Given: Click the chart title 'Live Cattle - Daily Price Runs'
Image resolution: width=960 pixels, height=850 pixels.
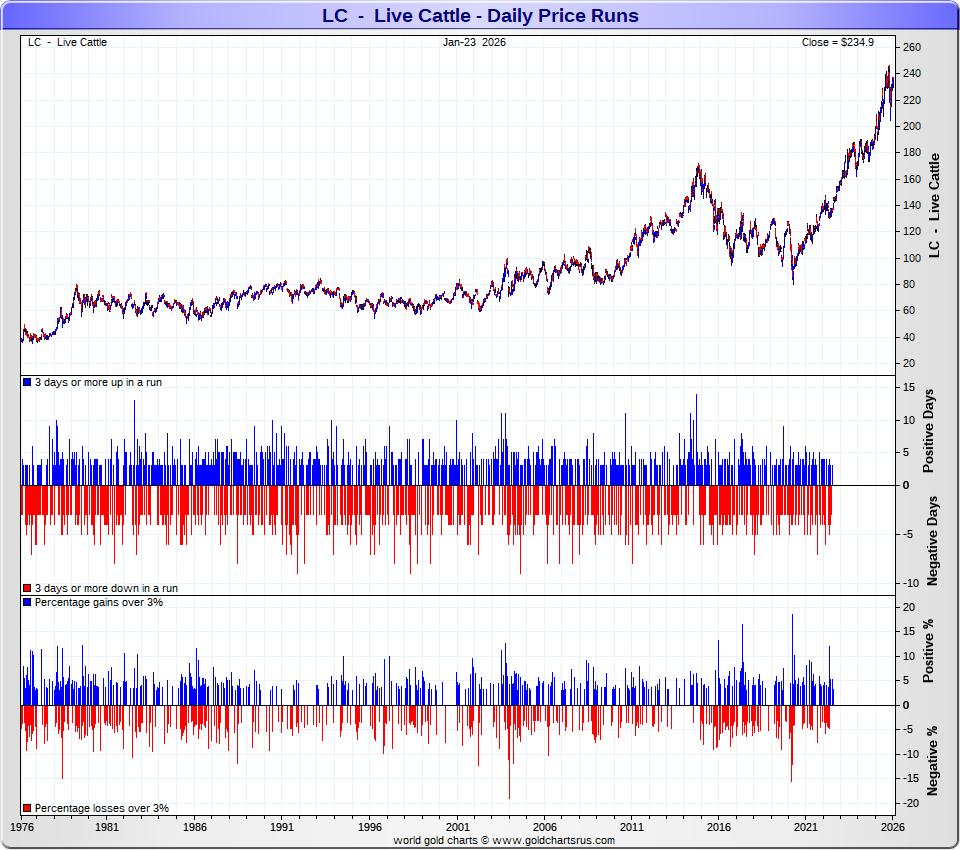Looking at the screenshot, I should [x=480, y=16].
